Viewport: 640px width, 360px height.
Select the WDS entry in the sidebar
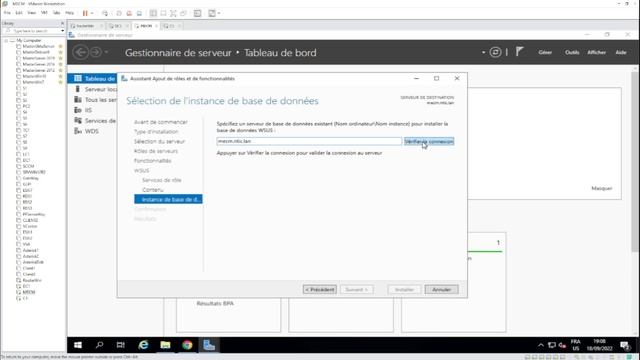pyautogui.click(x=92, y=131)
